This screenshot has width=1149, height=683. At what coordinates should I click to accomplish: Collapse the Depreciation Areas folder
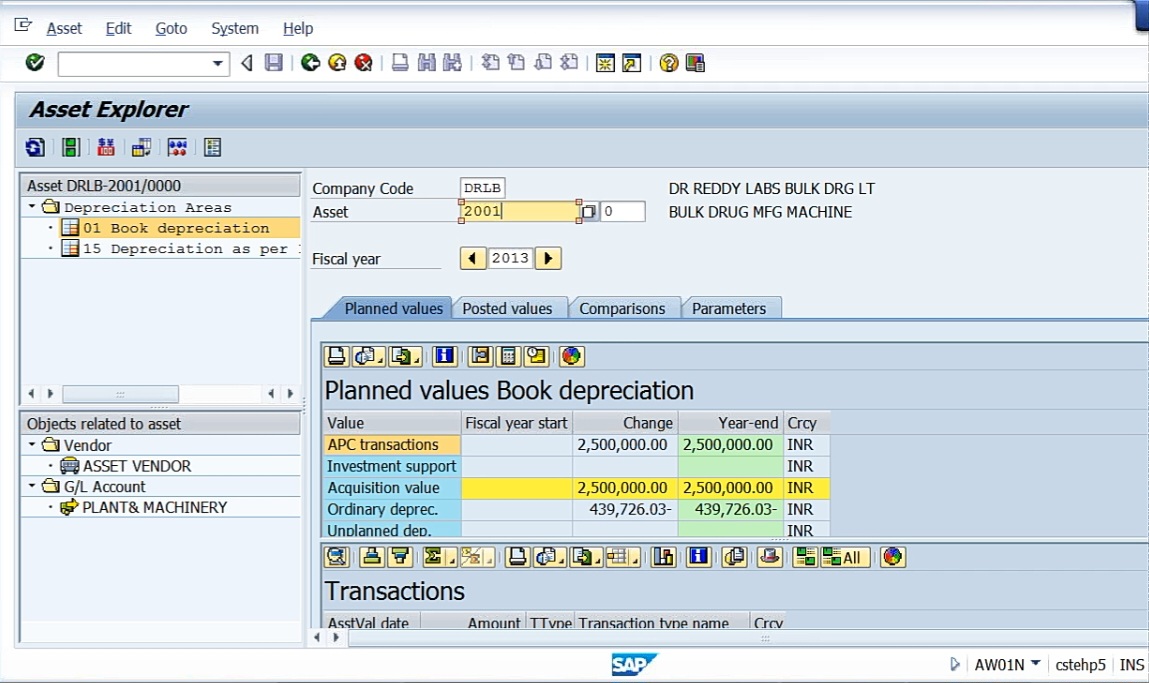point(32,207)
